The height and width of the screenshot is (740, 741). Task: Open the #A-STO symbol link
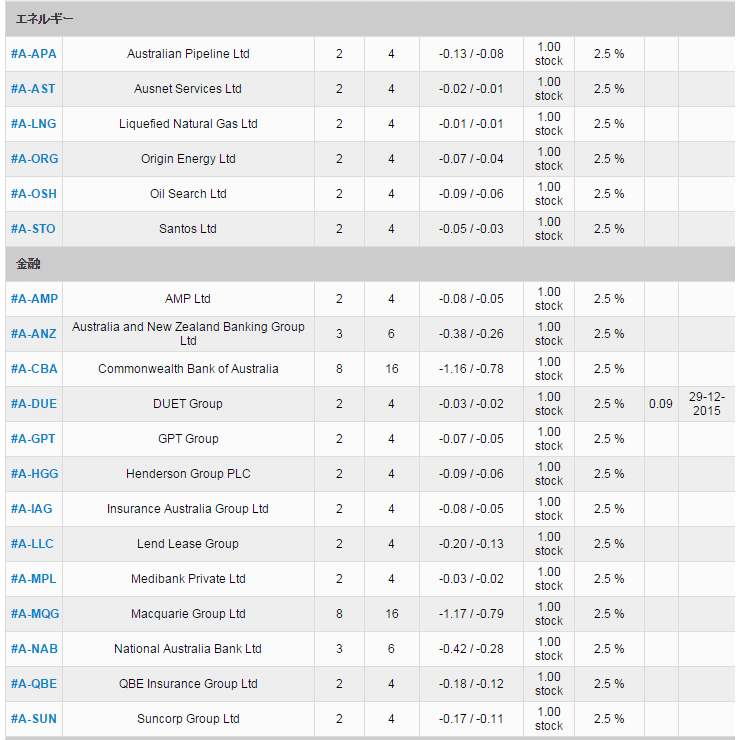pyautogui.click(x=33, y=229)
